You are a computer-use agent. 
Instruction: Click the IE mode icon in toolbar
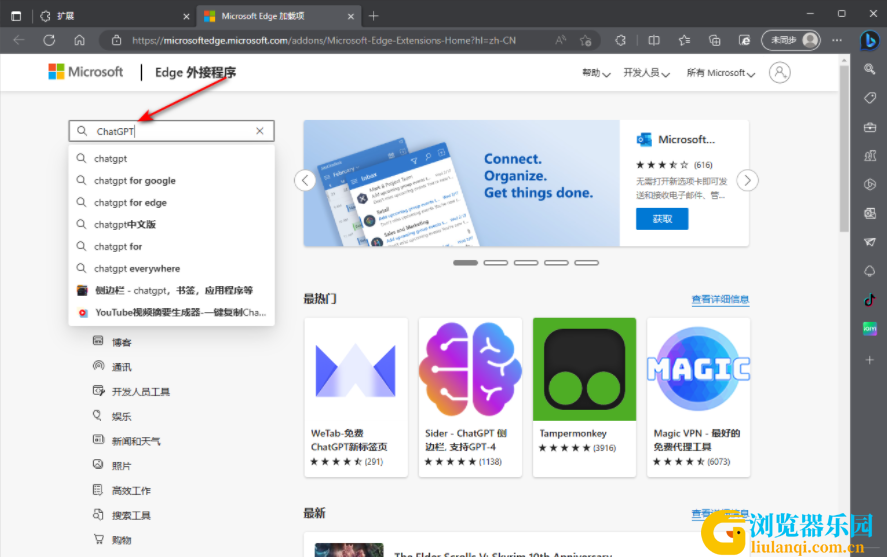744,40
